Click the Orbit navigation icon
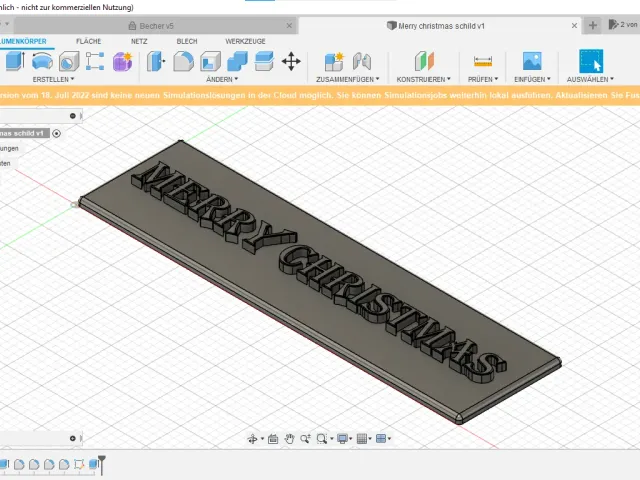This screenshot has height=480, width=640. (x=252, y=439)
